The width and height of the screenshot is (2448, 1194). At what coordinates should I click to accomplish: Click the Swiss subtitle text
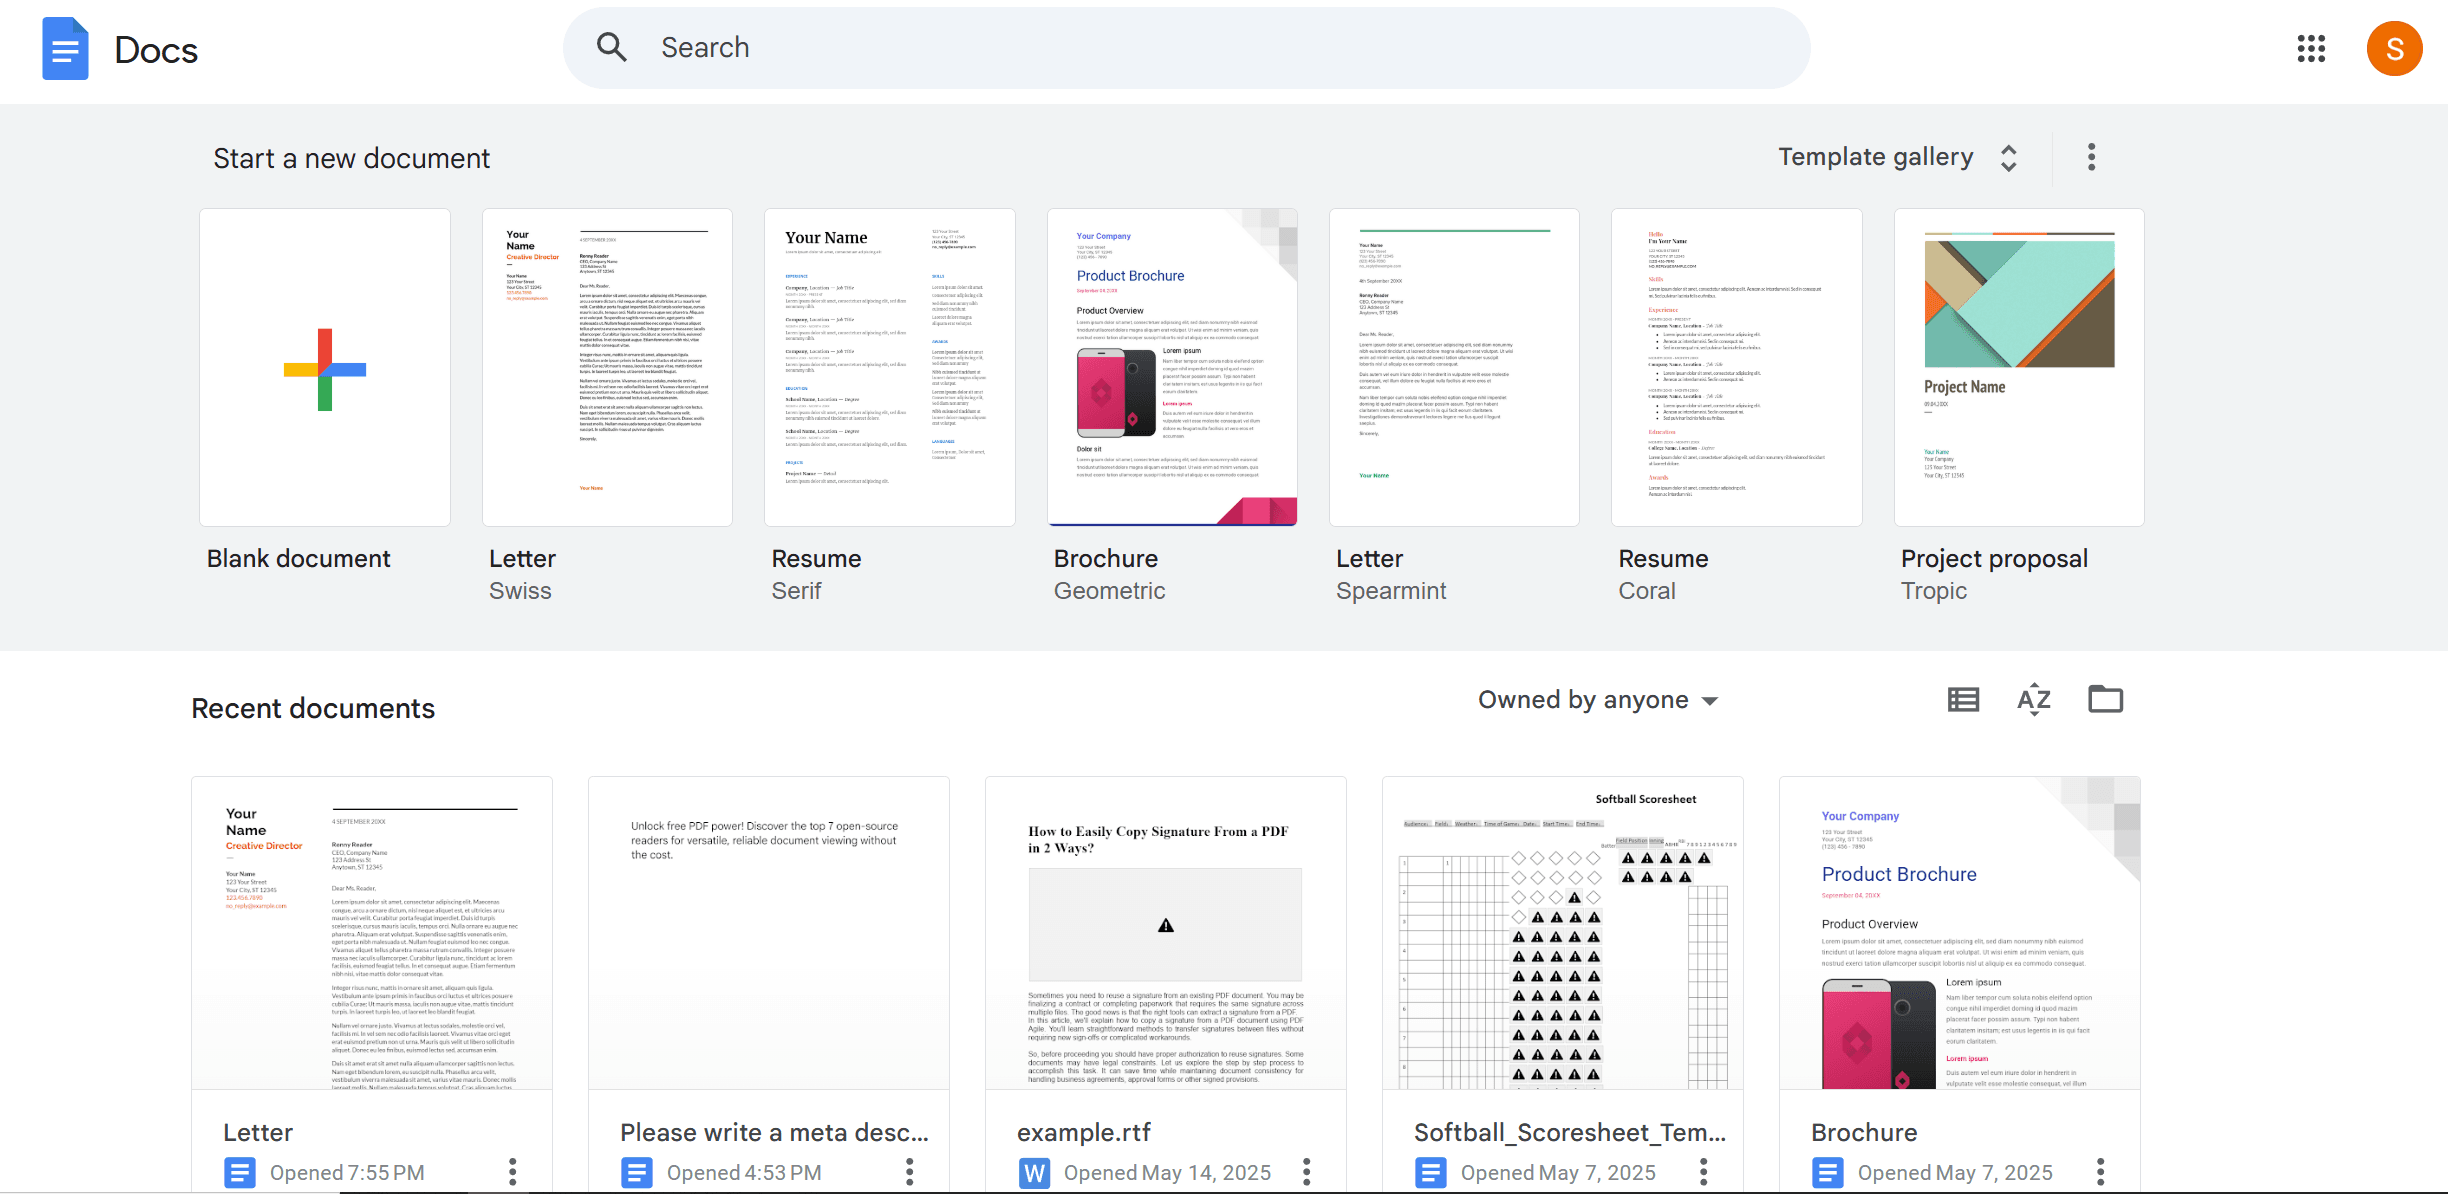point(520,591)
